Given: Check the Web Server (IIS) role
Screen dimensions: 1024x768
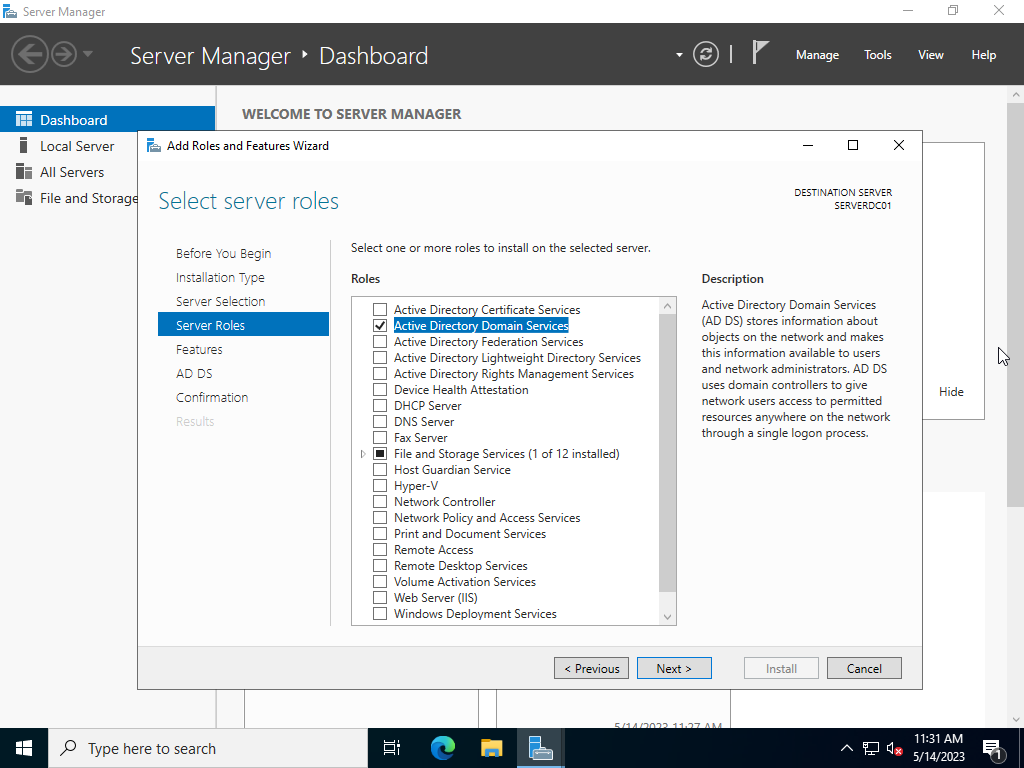Looking at the screenshot, I should click(380, 598).
